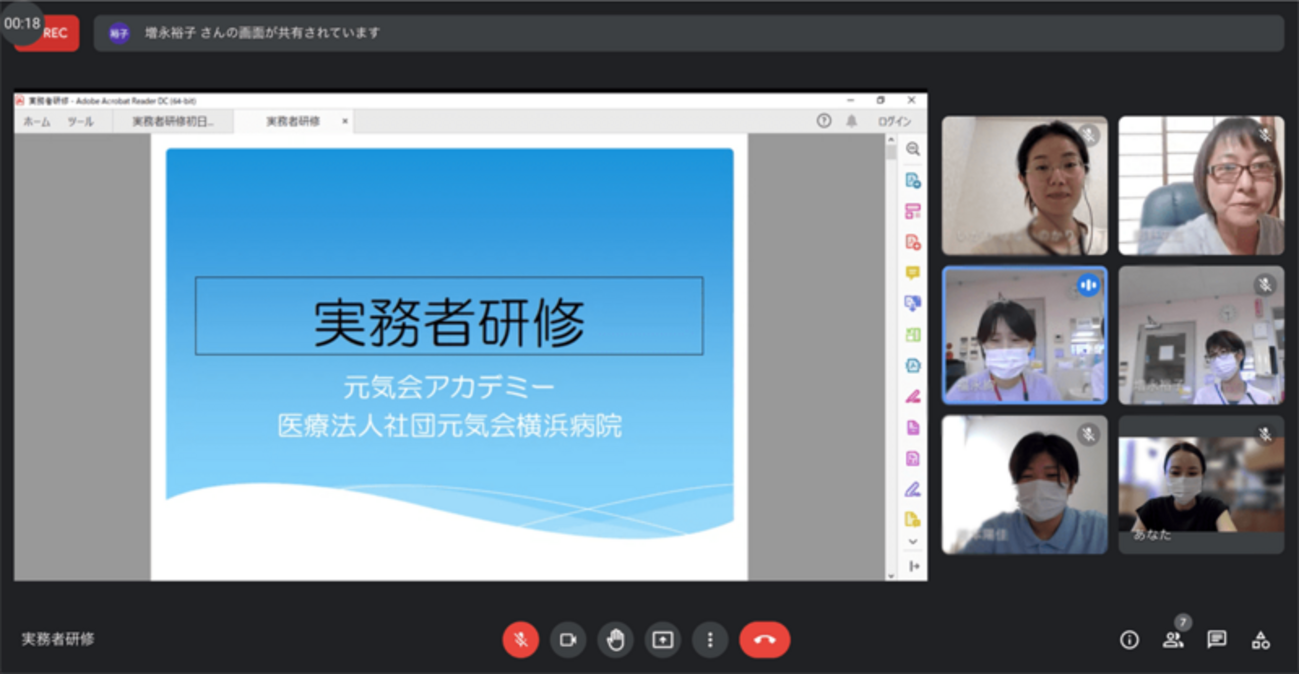The image size is (1299, 674).
Task: Open the green Organize Pages tool icon
Action: coord(913,335)
